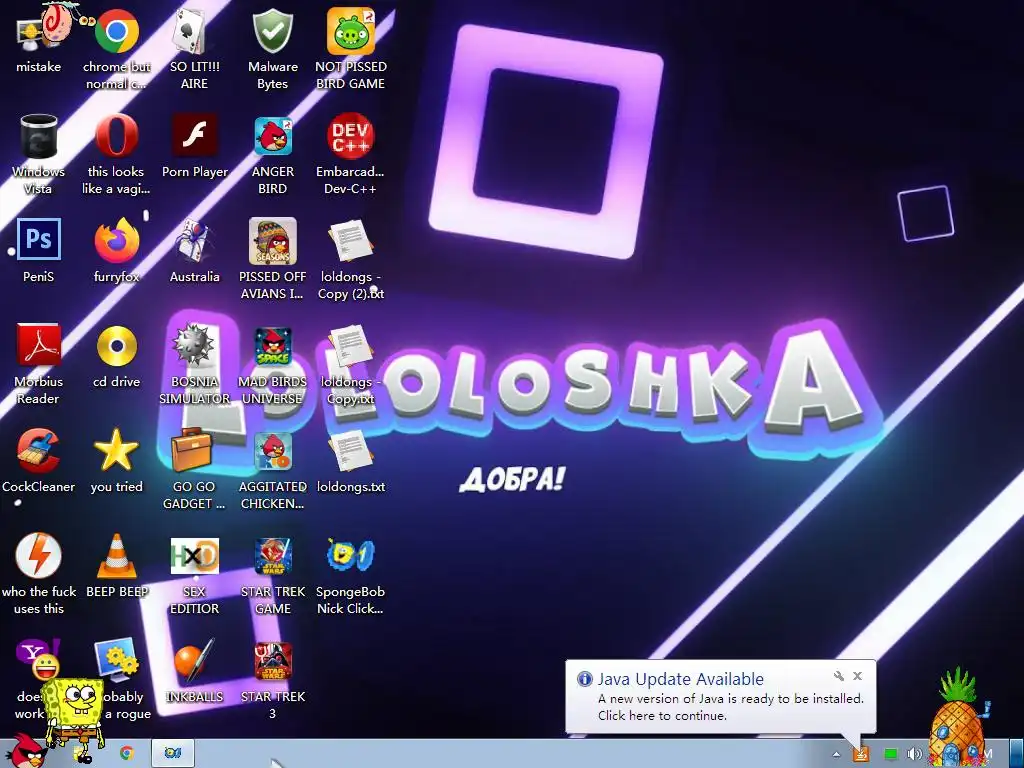Open the BEEP BEEP VLC cone icon
This screenshot has width=1024, height=768.
click(117, 555)
